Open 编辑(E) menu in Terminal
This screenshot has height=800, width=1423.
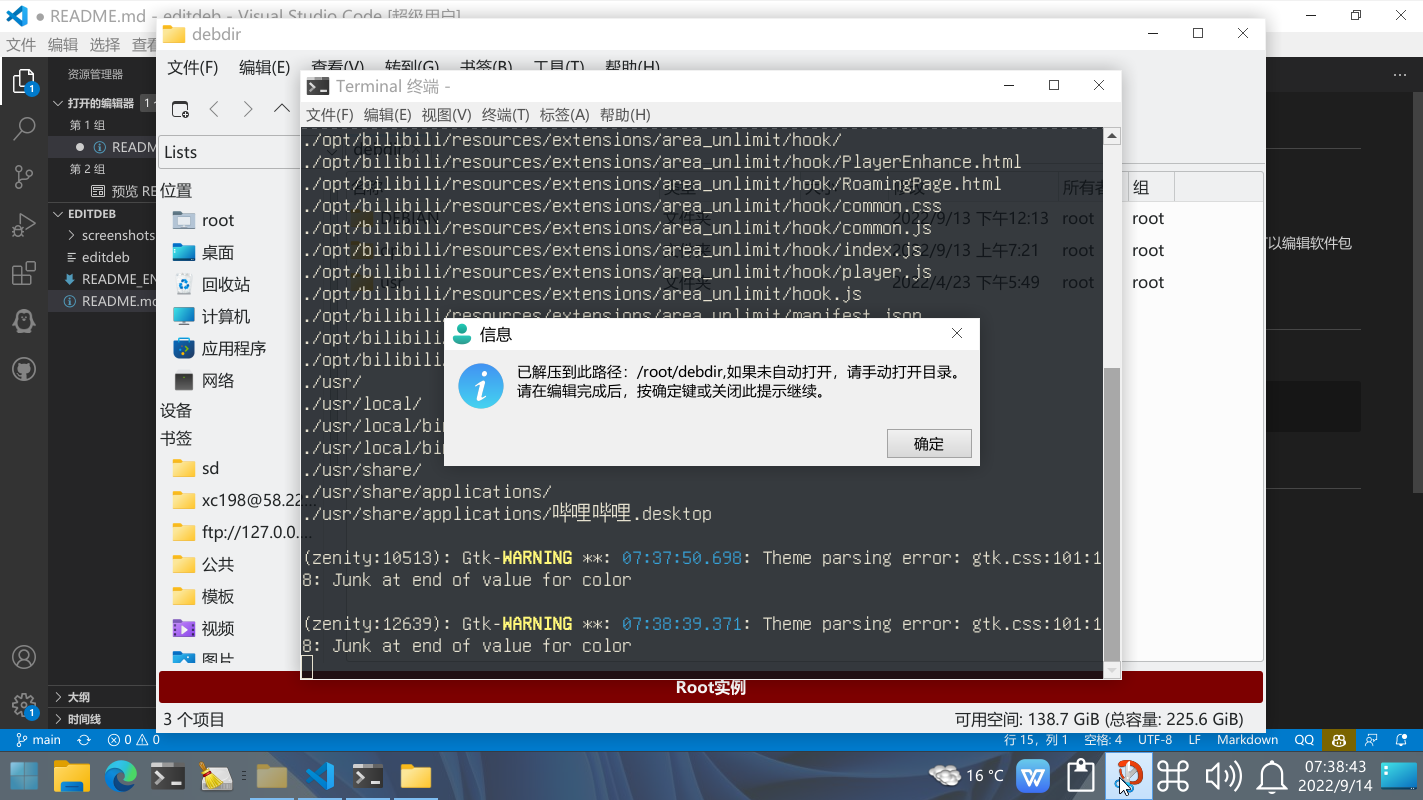tap(388, 115)
